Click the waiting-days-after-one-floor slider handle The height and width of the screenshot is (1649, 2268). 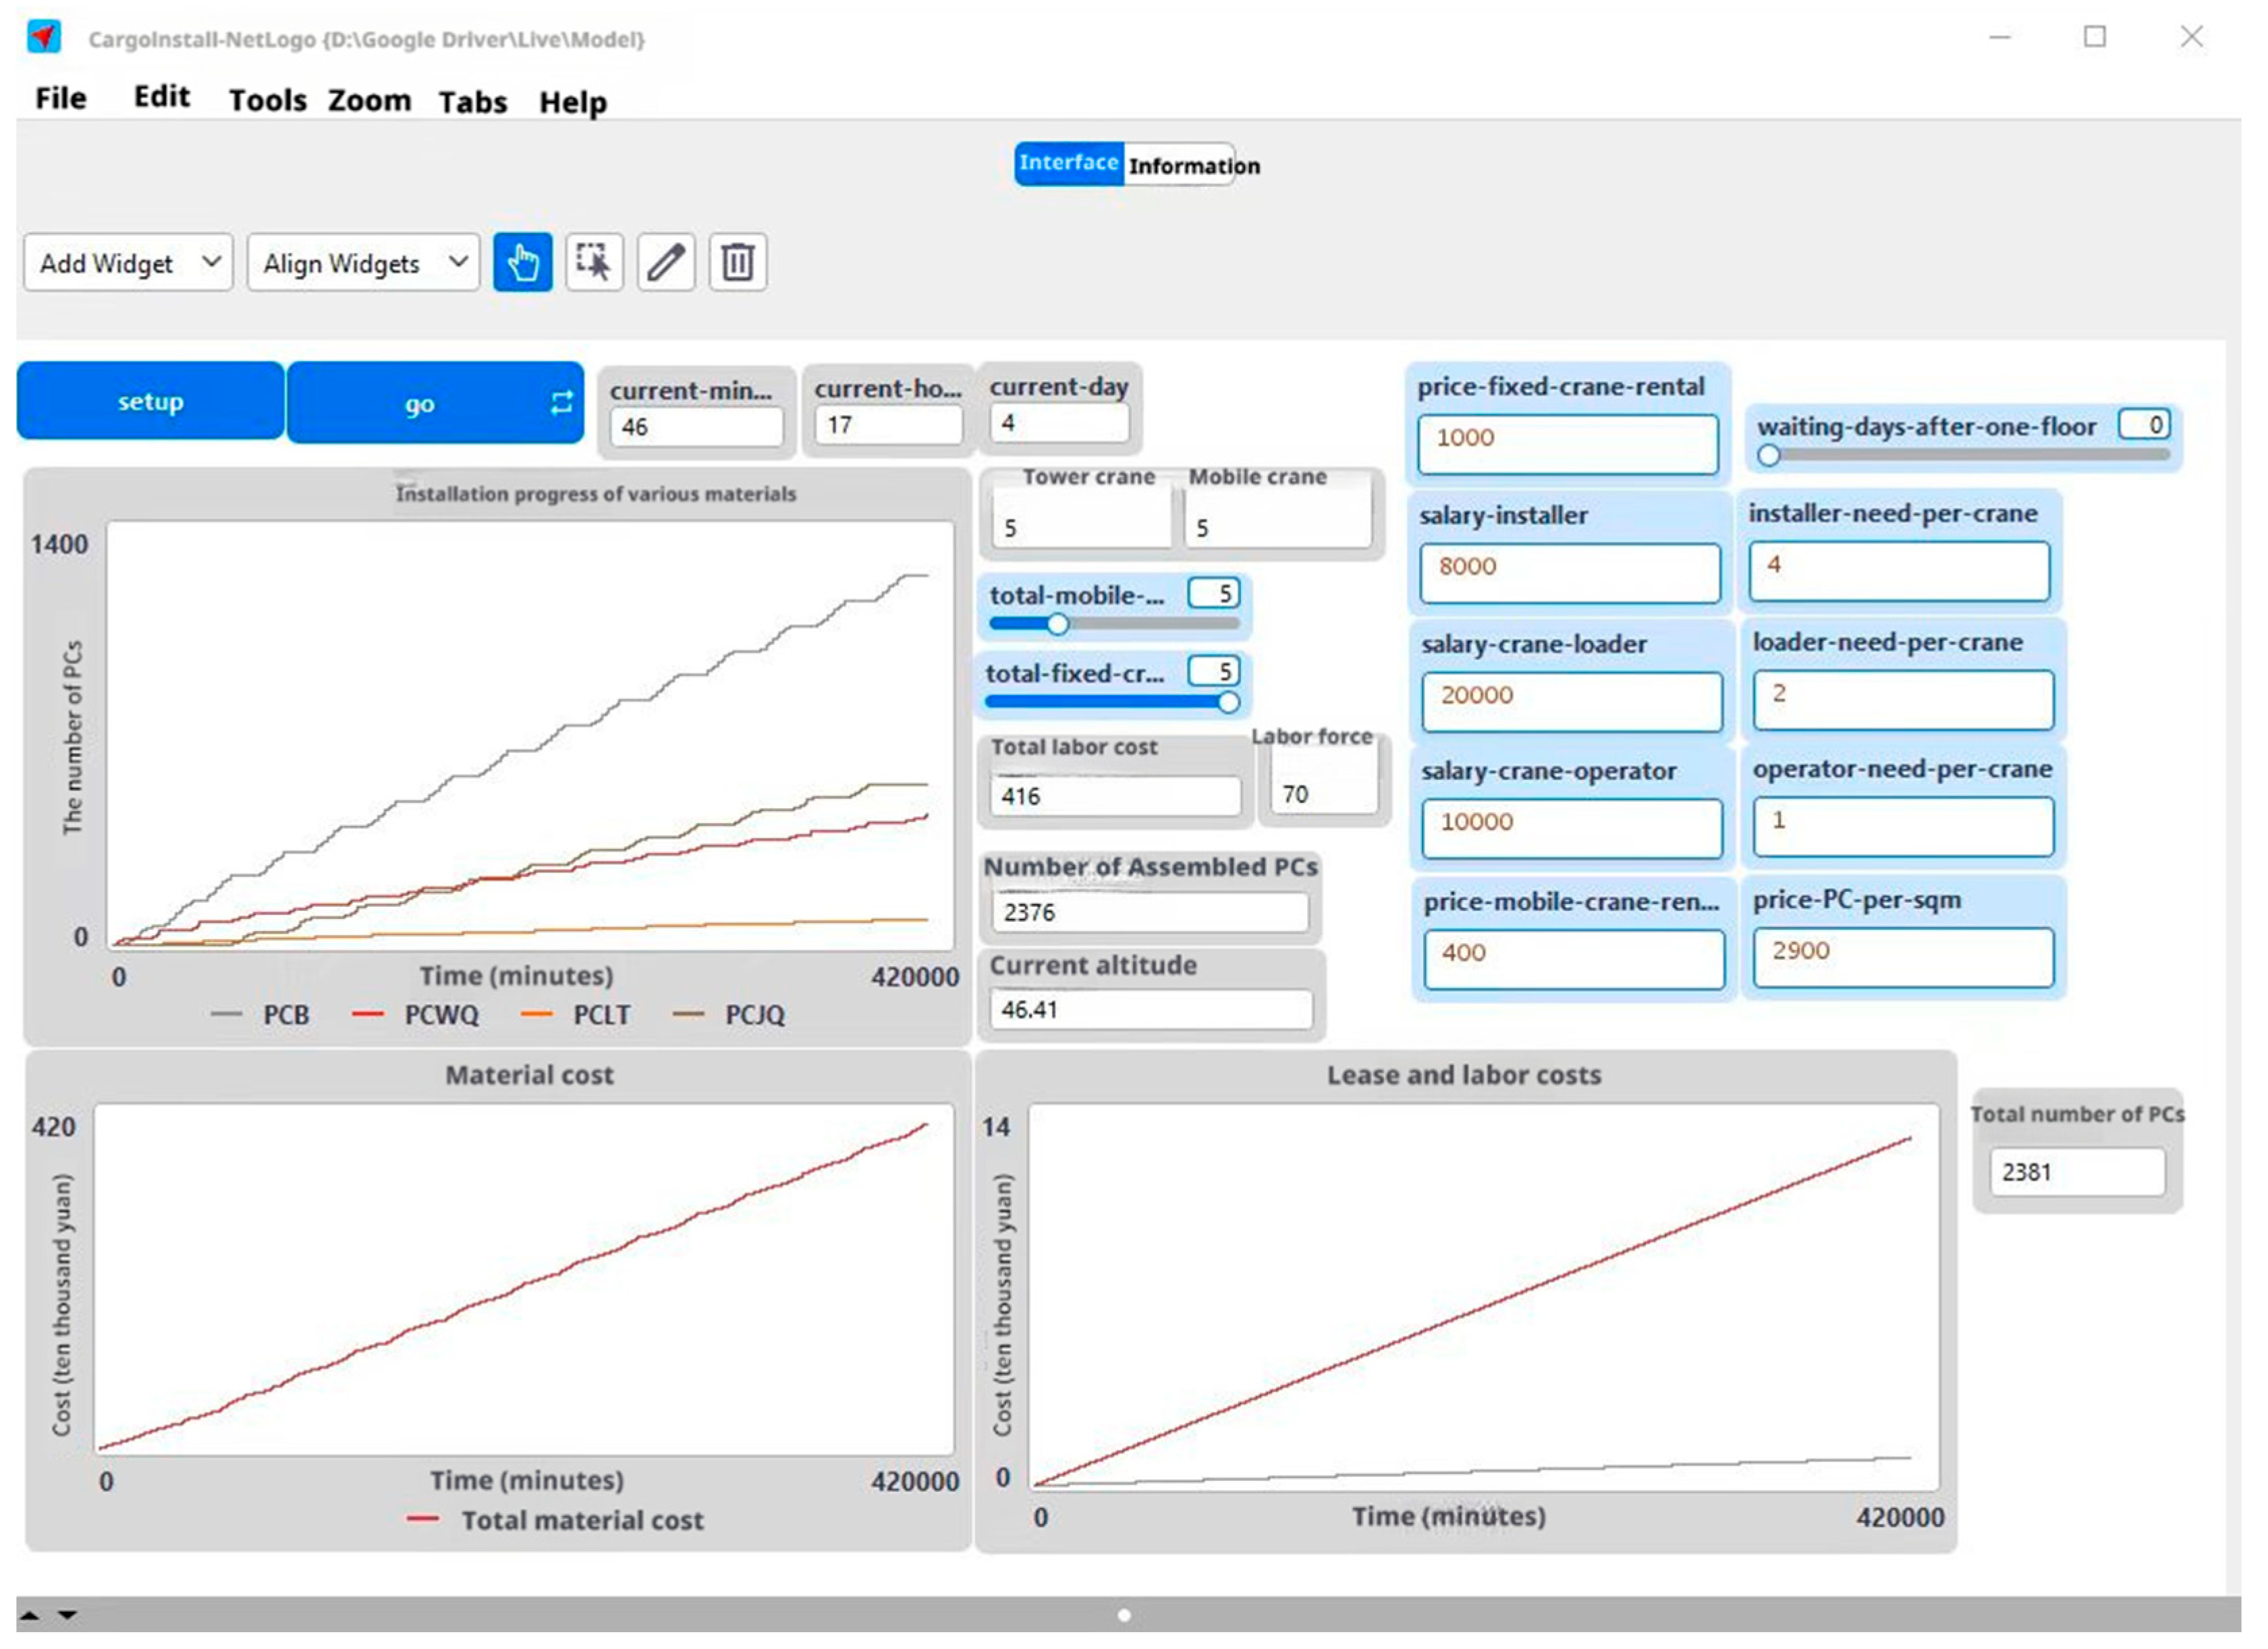[x=1769, y=456]
